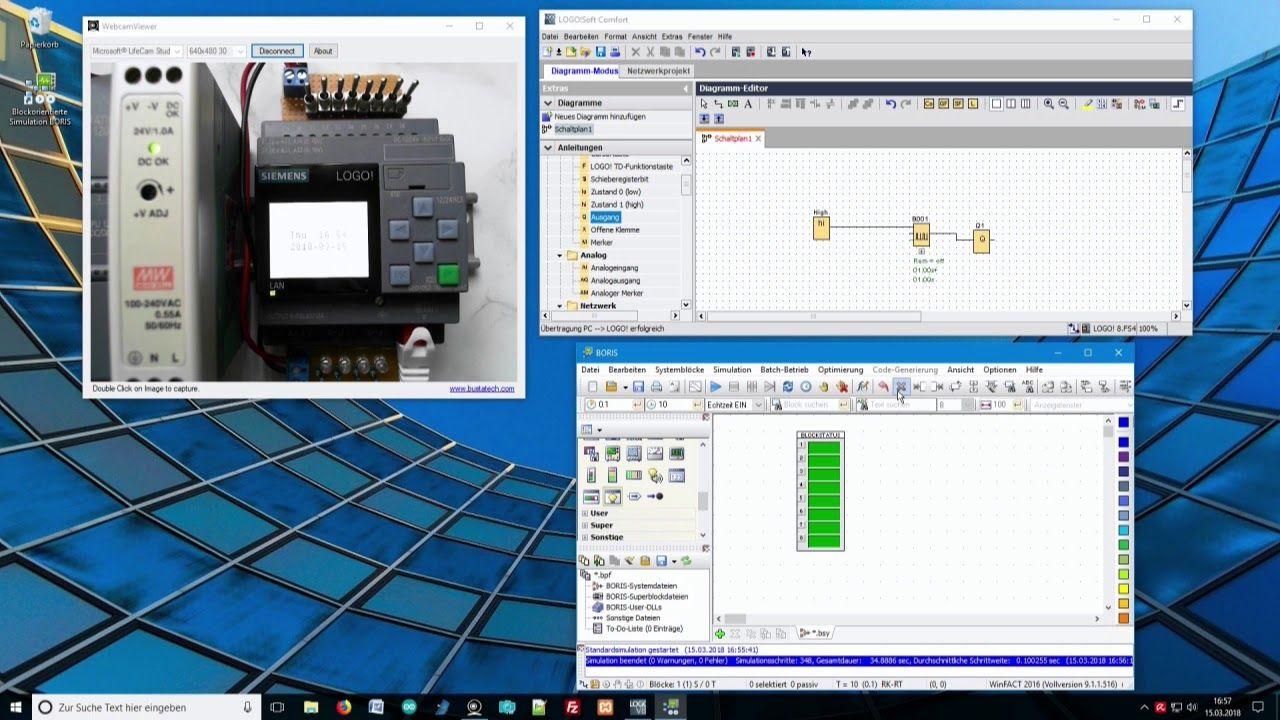Choose the connect wire tool in Diagramm-Editor
The width and height of the screenshot is (1280, 720).
[718, 104]
